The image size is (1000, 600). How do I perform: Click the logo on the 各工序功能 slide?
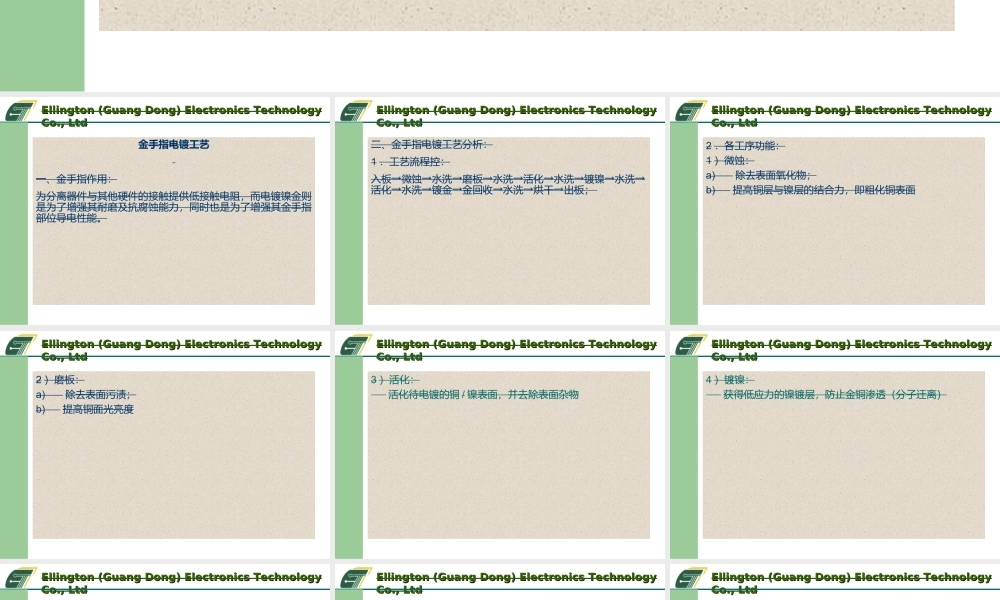(x=691, y=111)
